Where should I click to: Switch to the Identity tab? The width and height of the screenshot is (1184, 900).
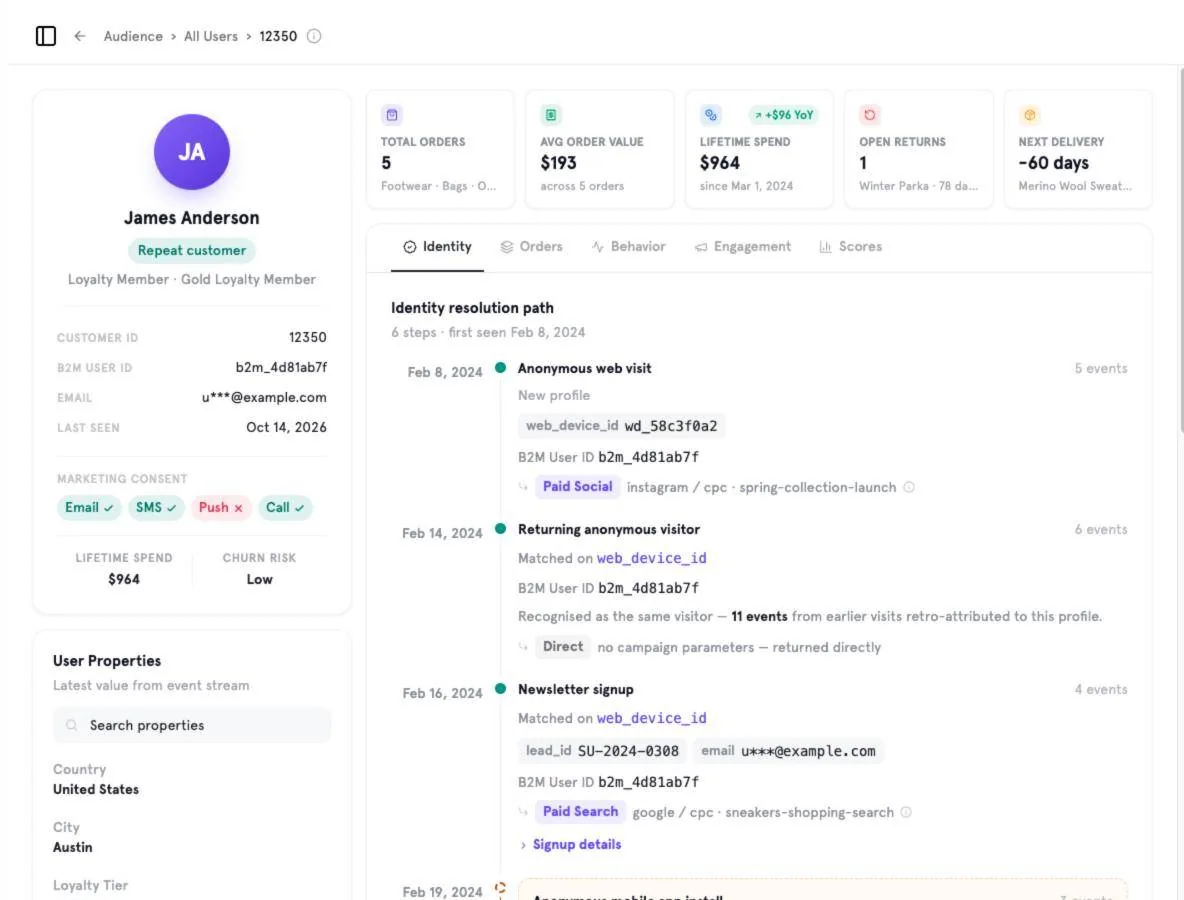coord(437,247)
